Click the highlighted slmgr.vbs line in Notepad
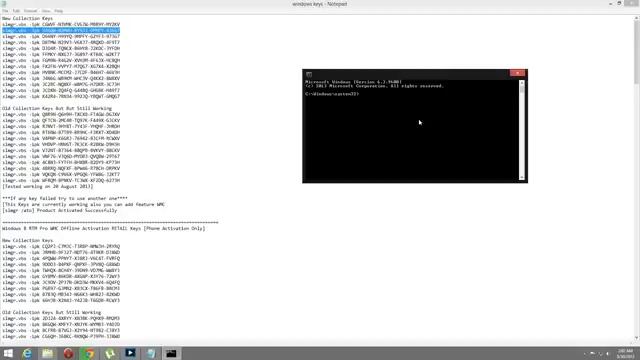The image size is (640, 360). click(61, 30)
